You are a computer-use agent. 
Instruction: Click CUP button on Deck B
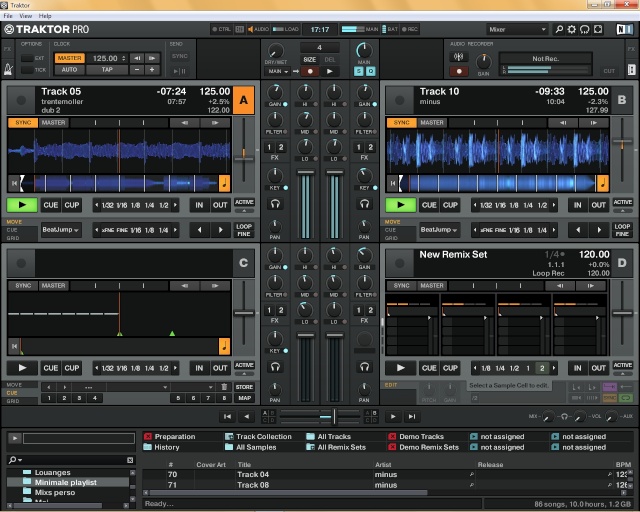[450, 205]
